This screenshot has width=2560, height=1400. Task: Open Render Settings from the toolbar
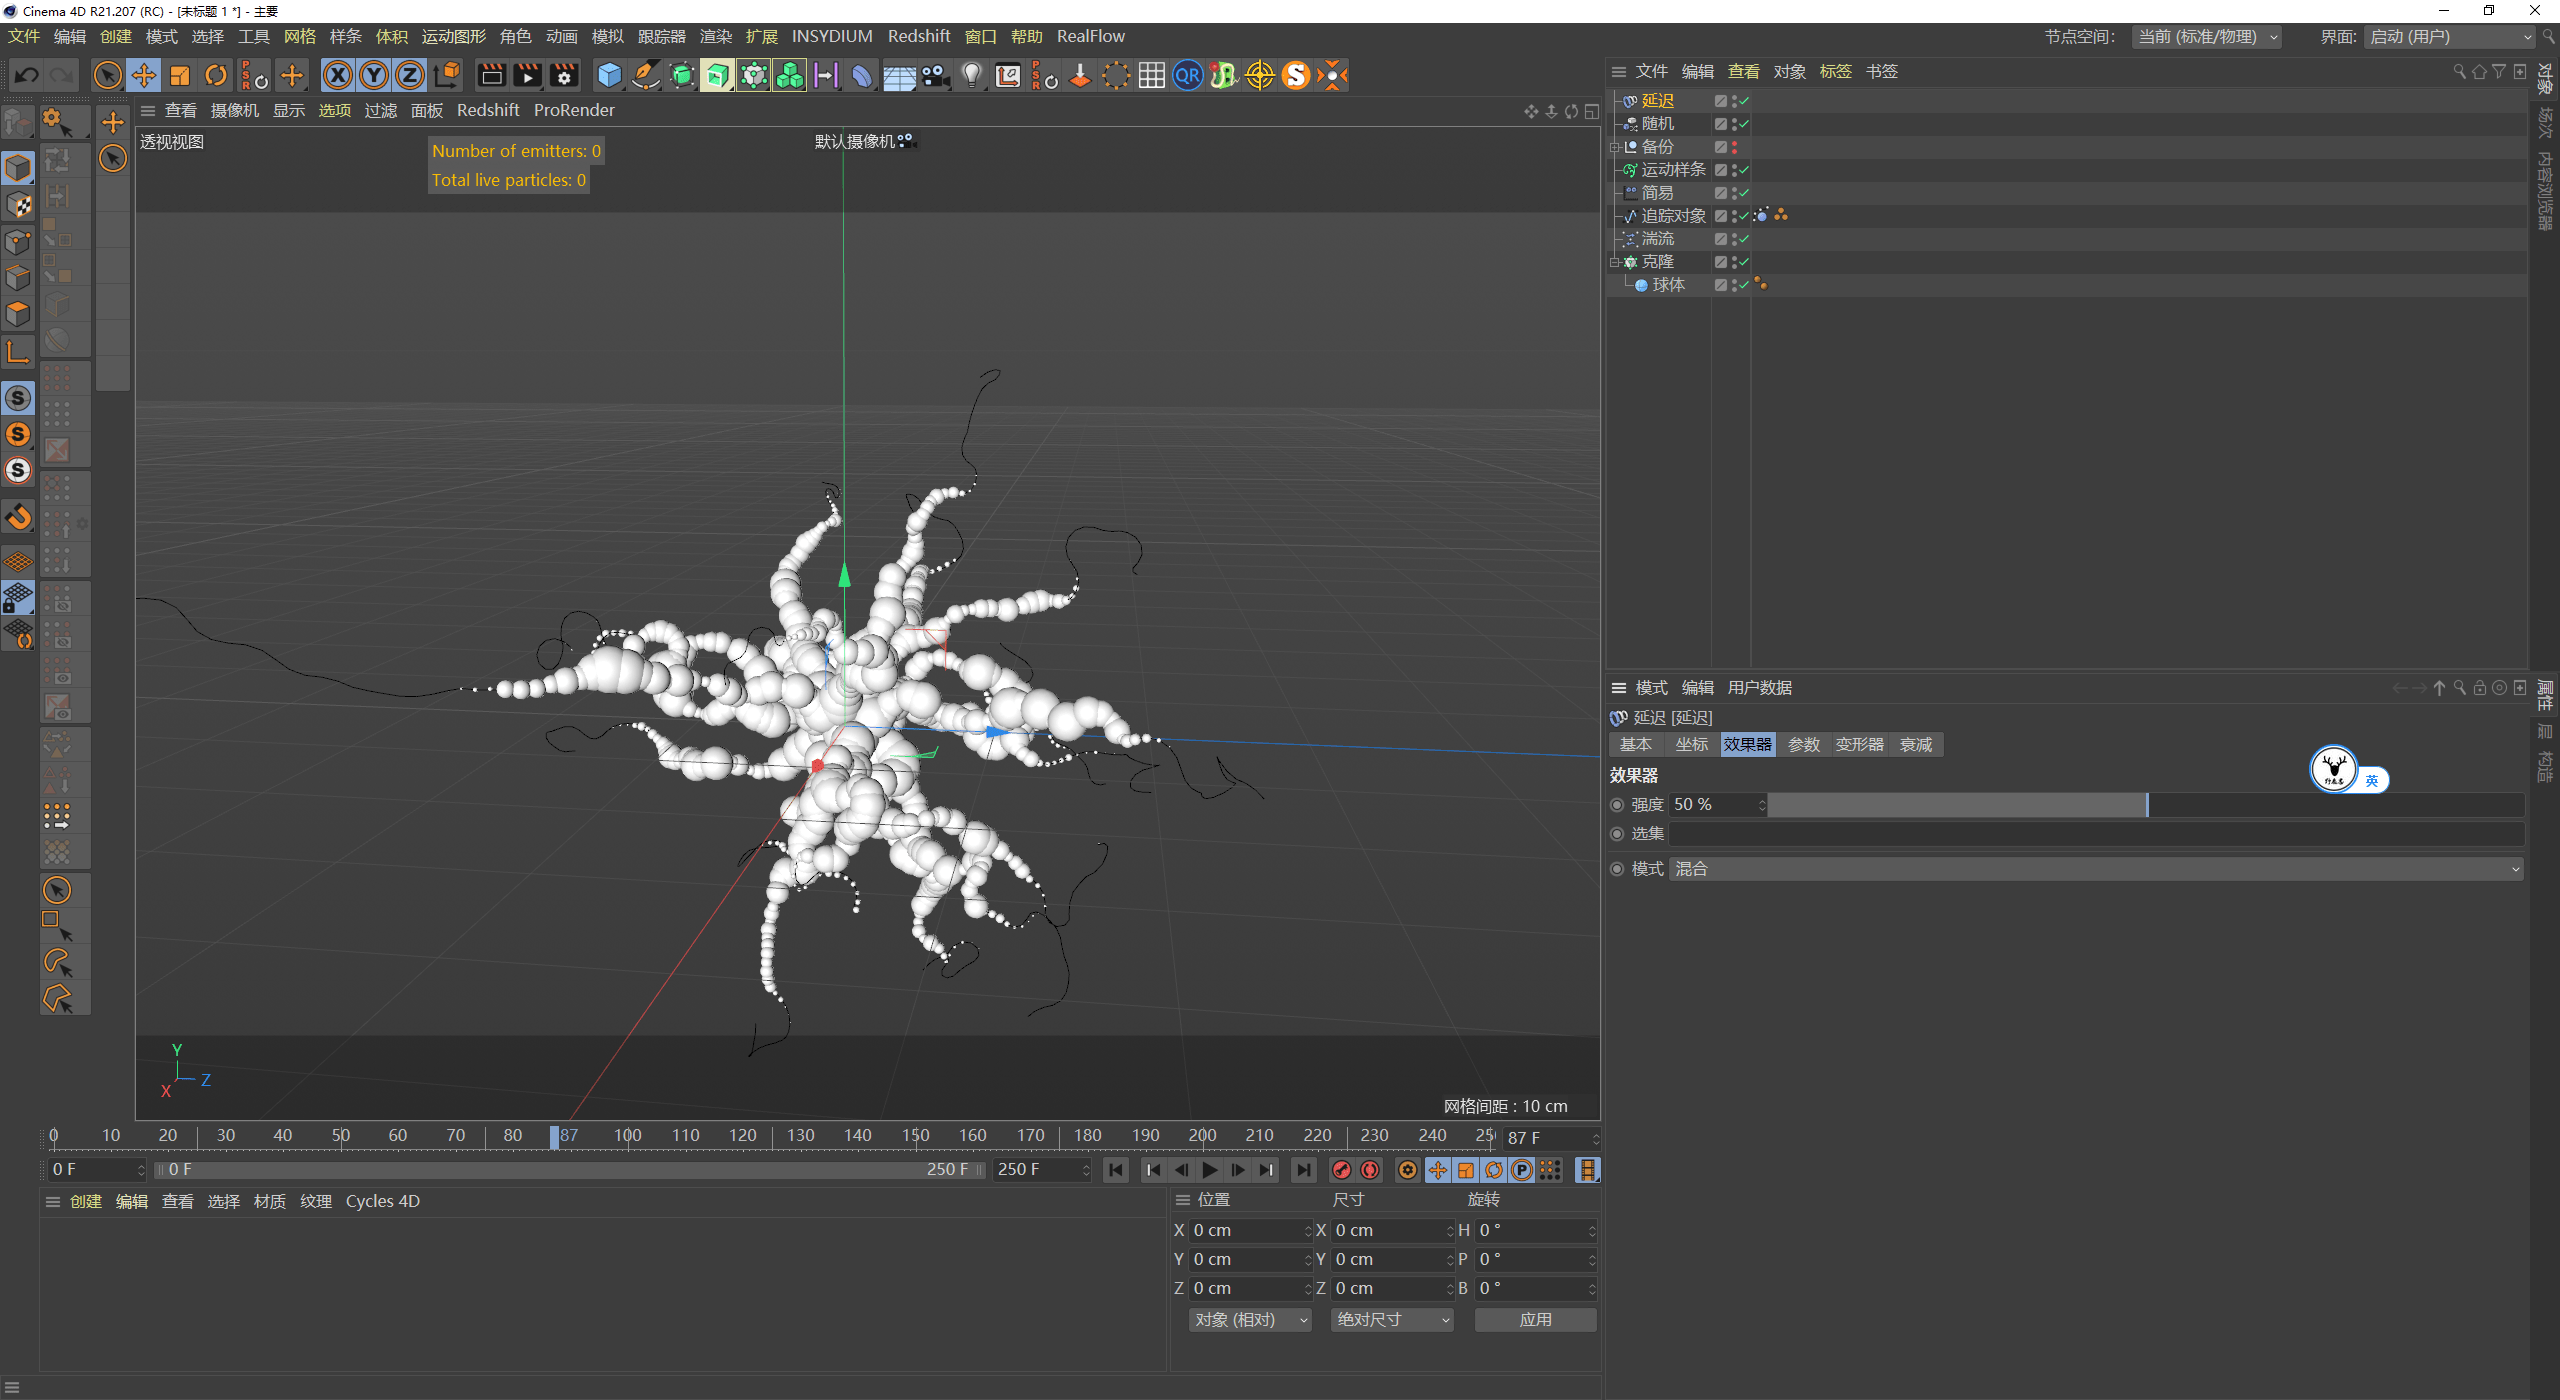coord(565,75)
